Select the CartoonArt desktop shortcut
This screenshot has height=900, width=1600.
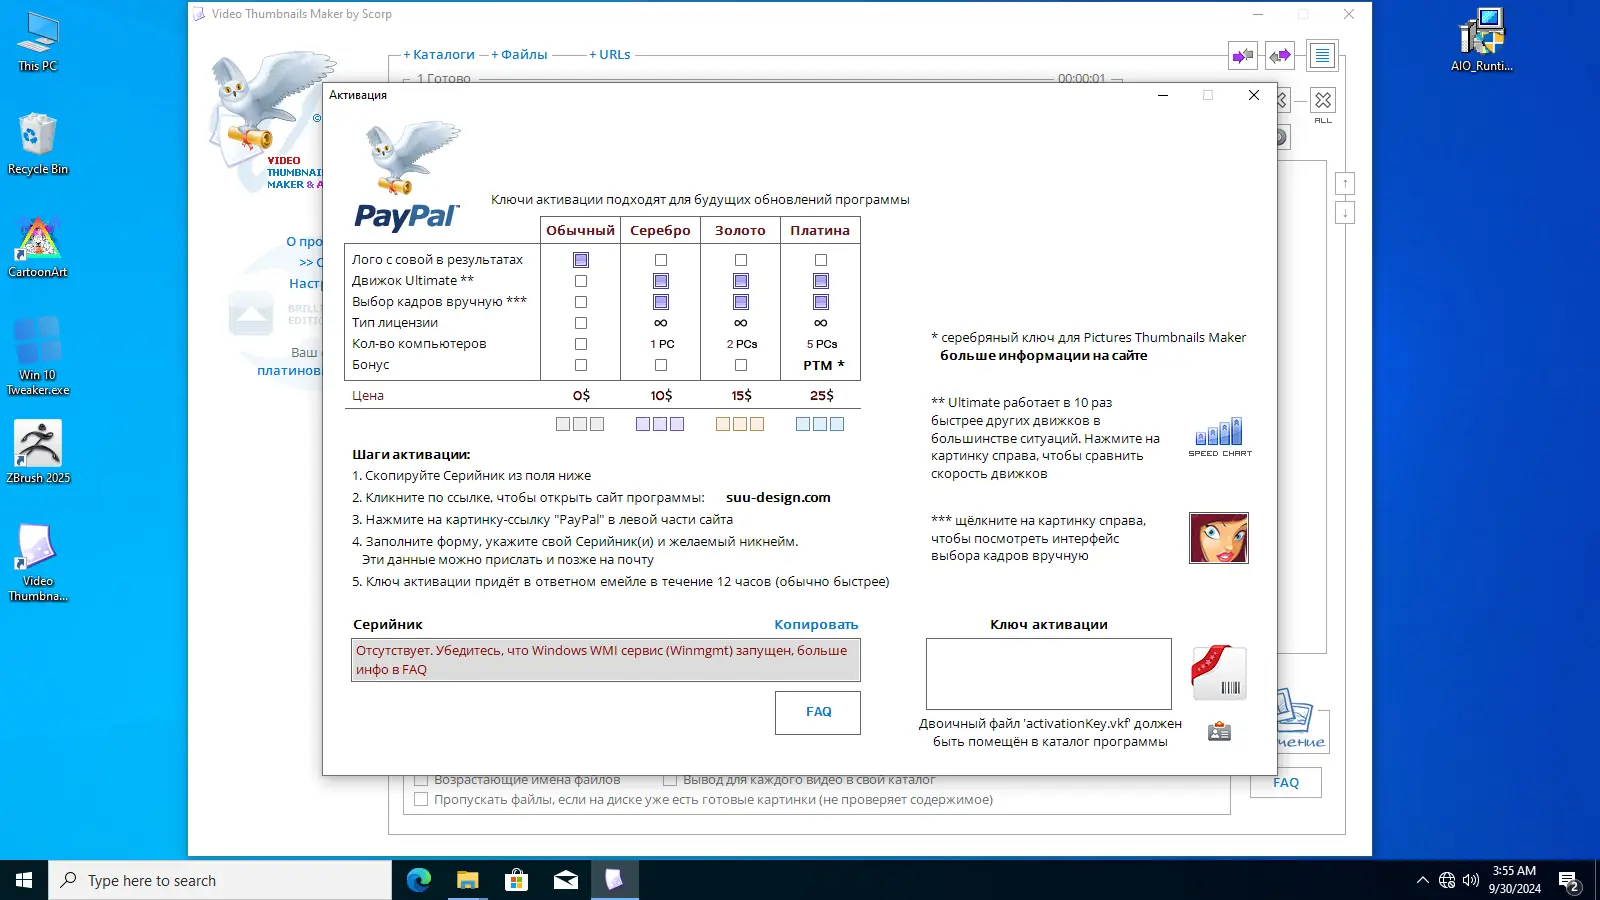pos(38,247)
